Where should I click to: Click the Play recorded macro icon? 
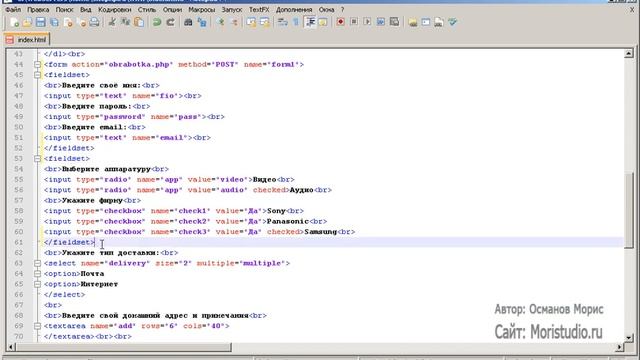(367, 22)
